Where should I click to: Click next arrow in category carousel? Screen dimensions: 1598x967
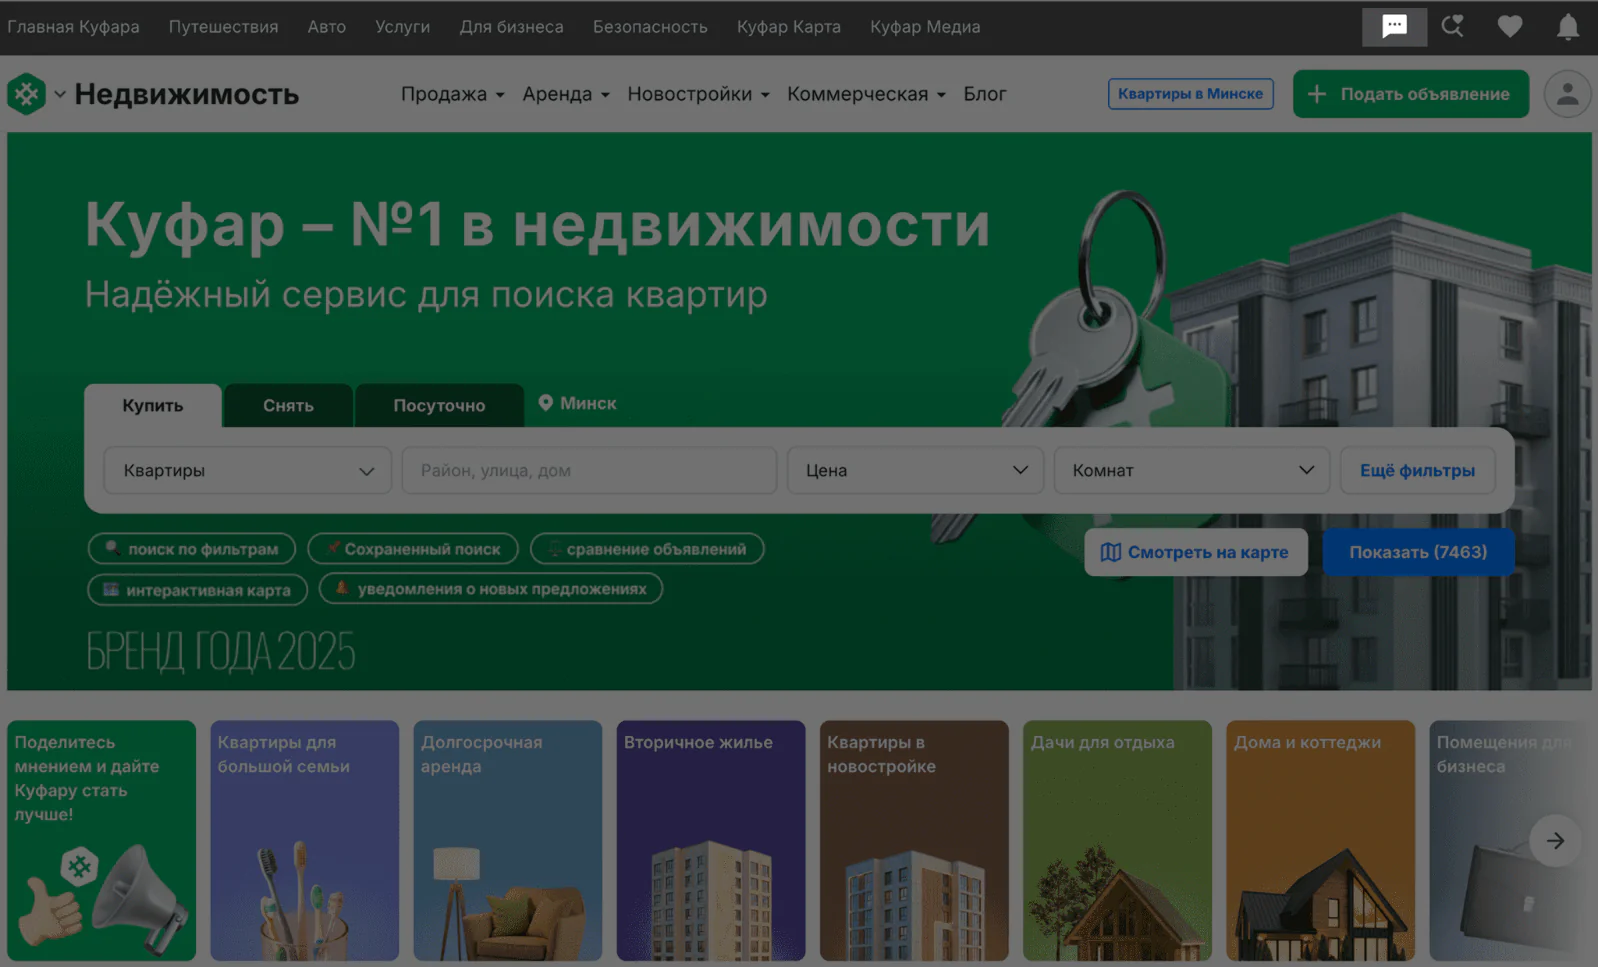click(1555, 841)
